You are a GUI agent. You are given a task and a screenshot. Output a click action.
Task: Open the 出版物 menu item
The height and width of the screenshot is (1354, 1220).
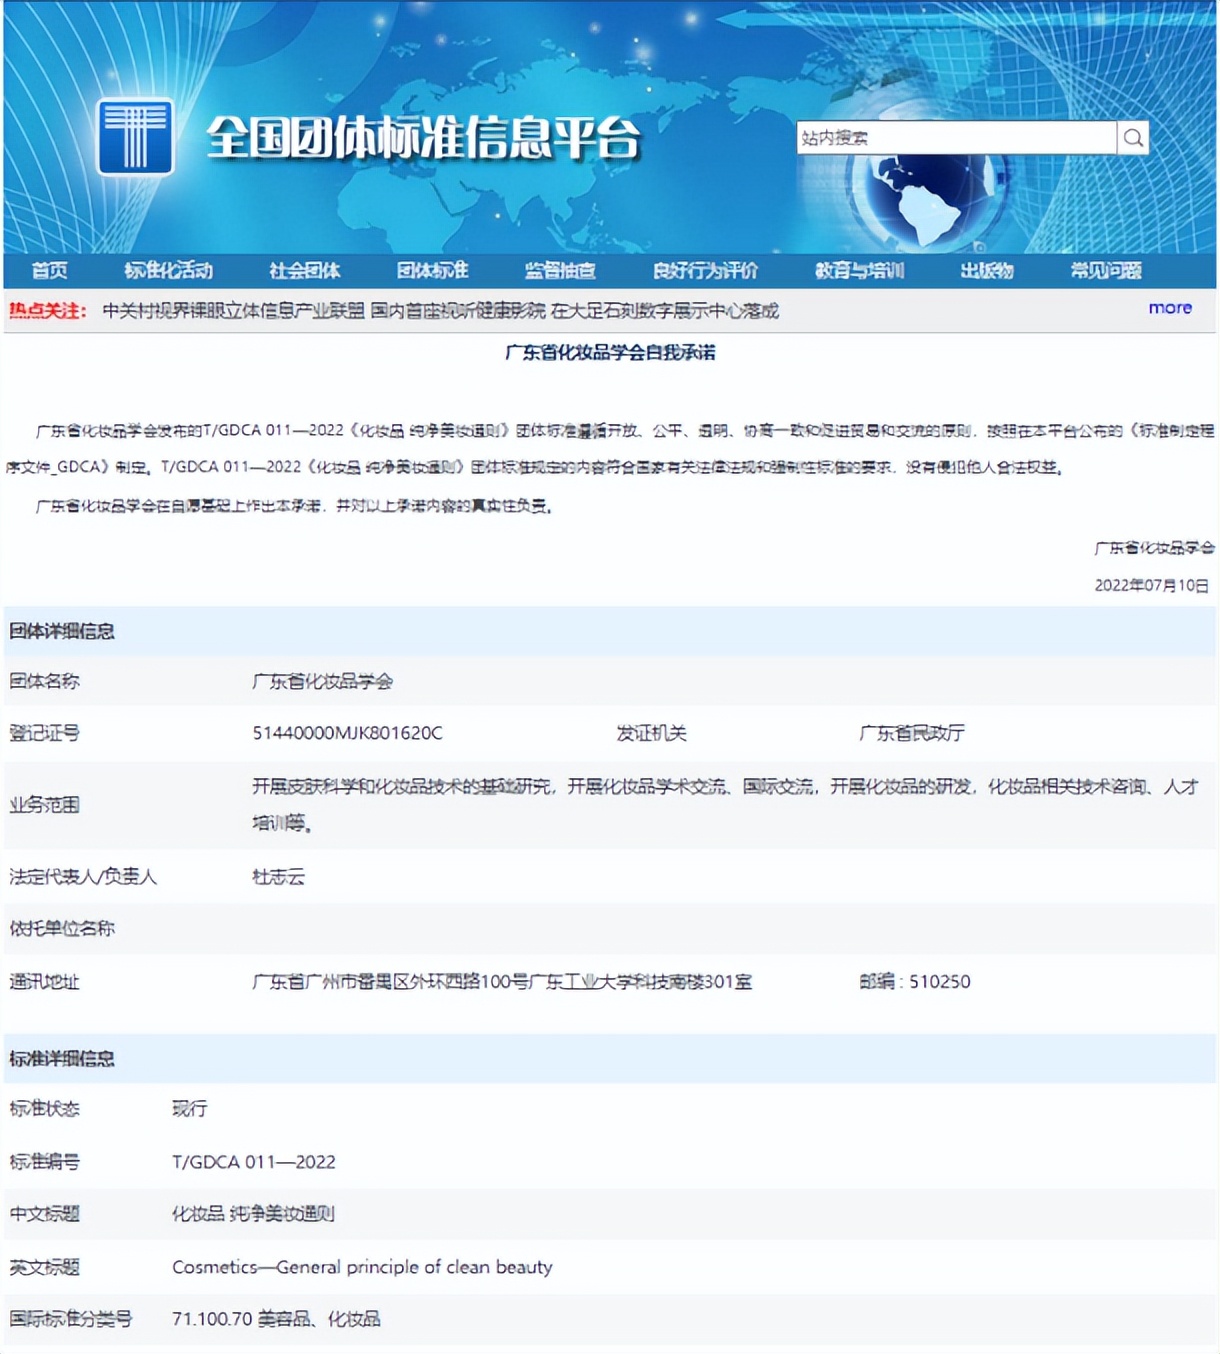(987, 270)
